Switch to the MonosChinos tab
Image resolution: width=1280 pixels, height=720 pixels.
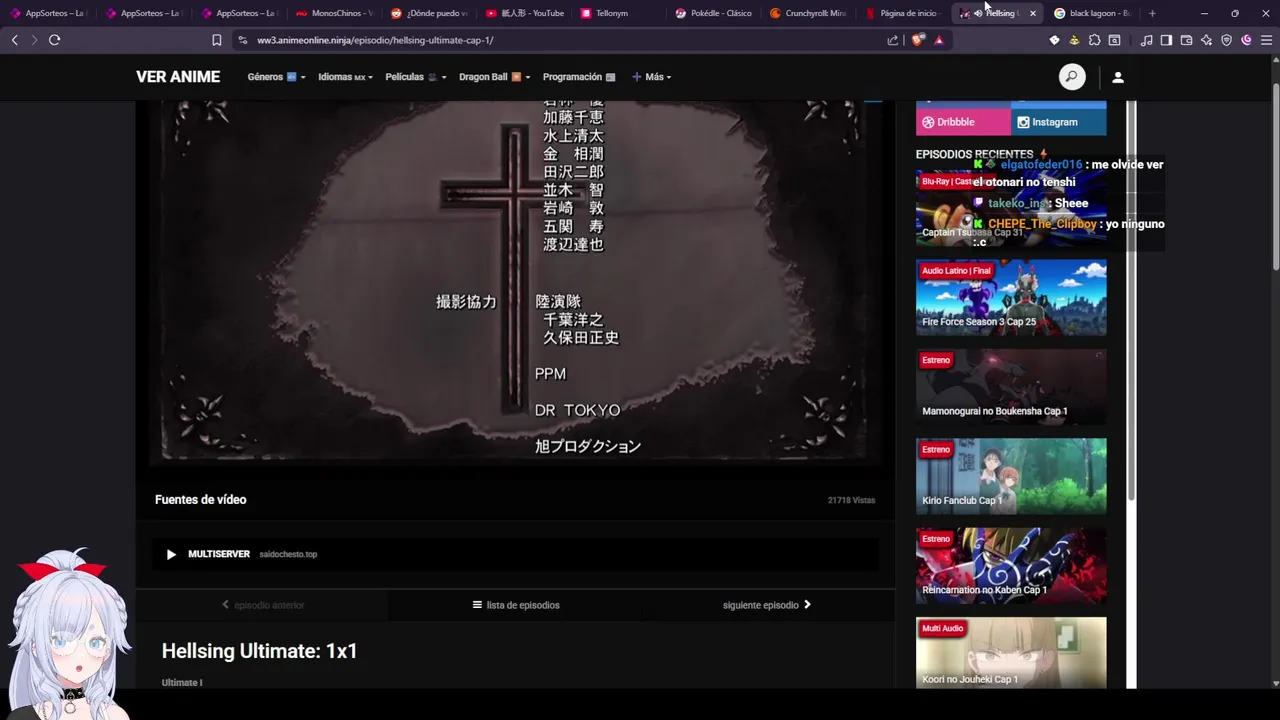click(334, 13)
